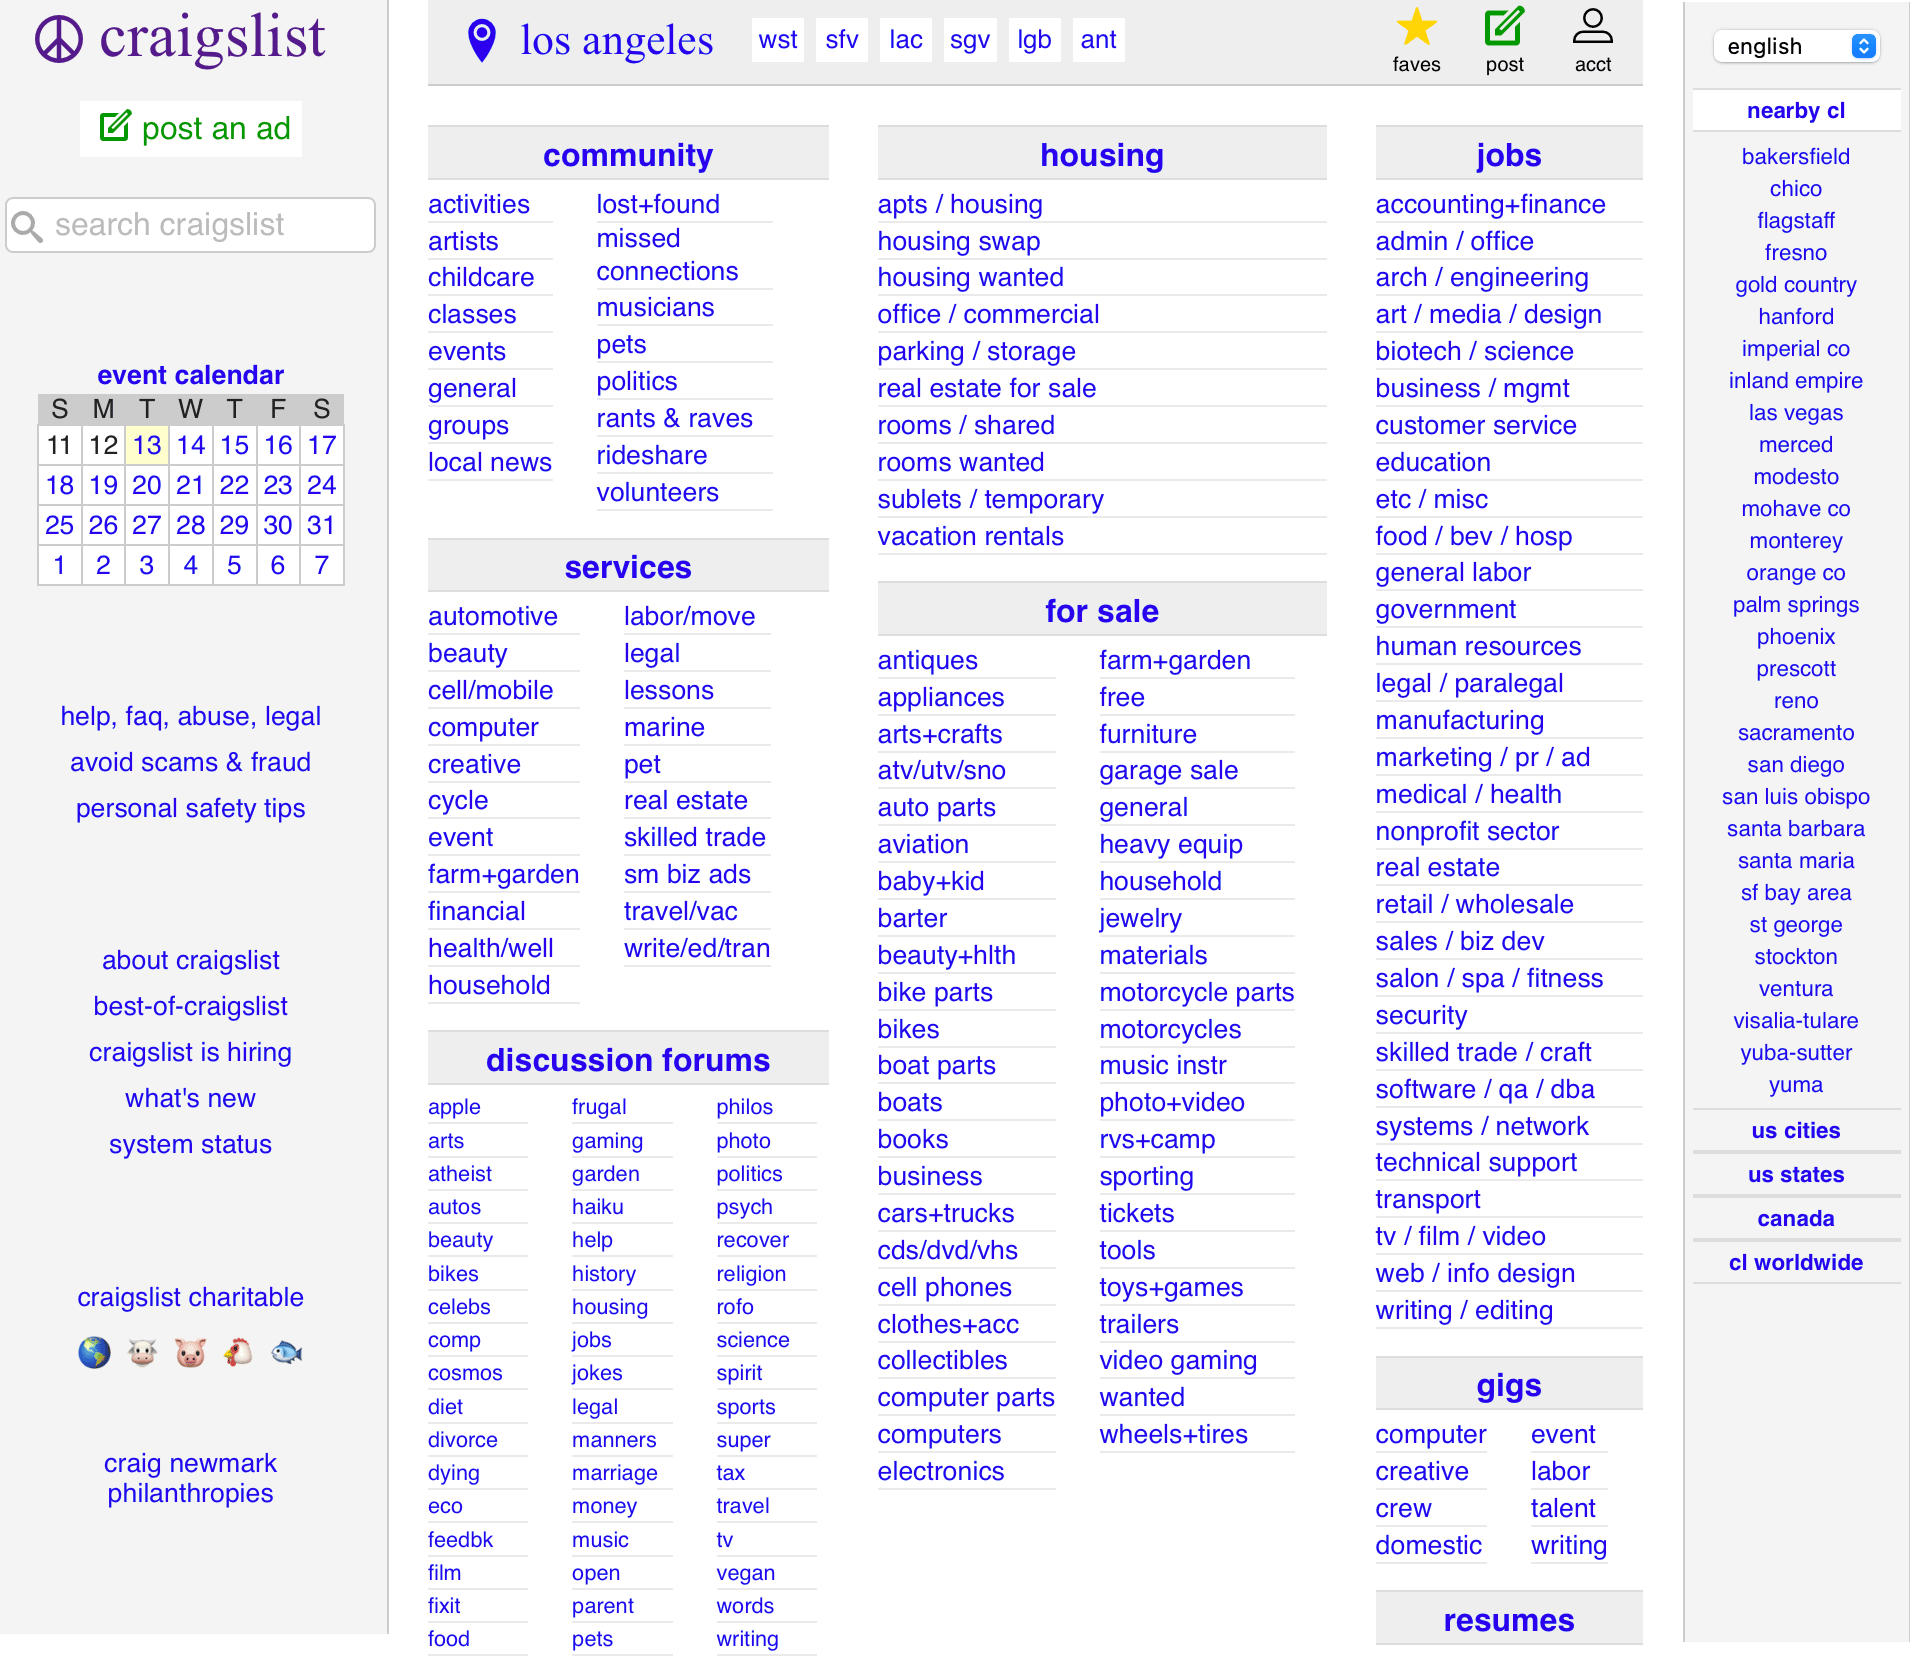Open vacation rentals housing link

pos(971,537)
